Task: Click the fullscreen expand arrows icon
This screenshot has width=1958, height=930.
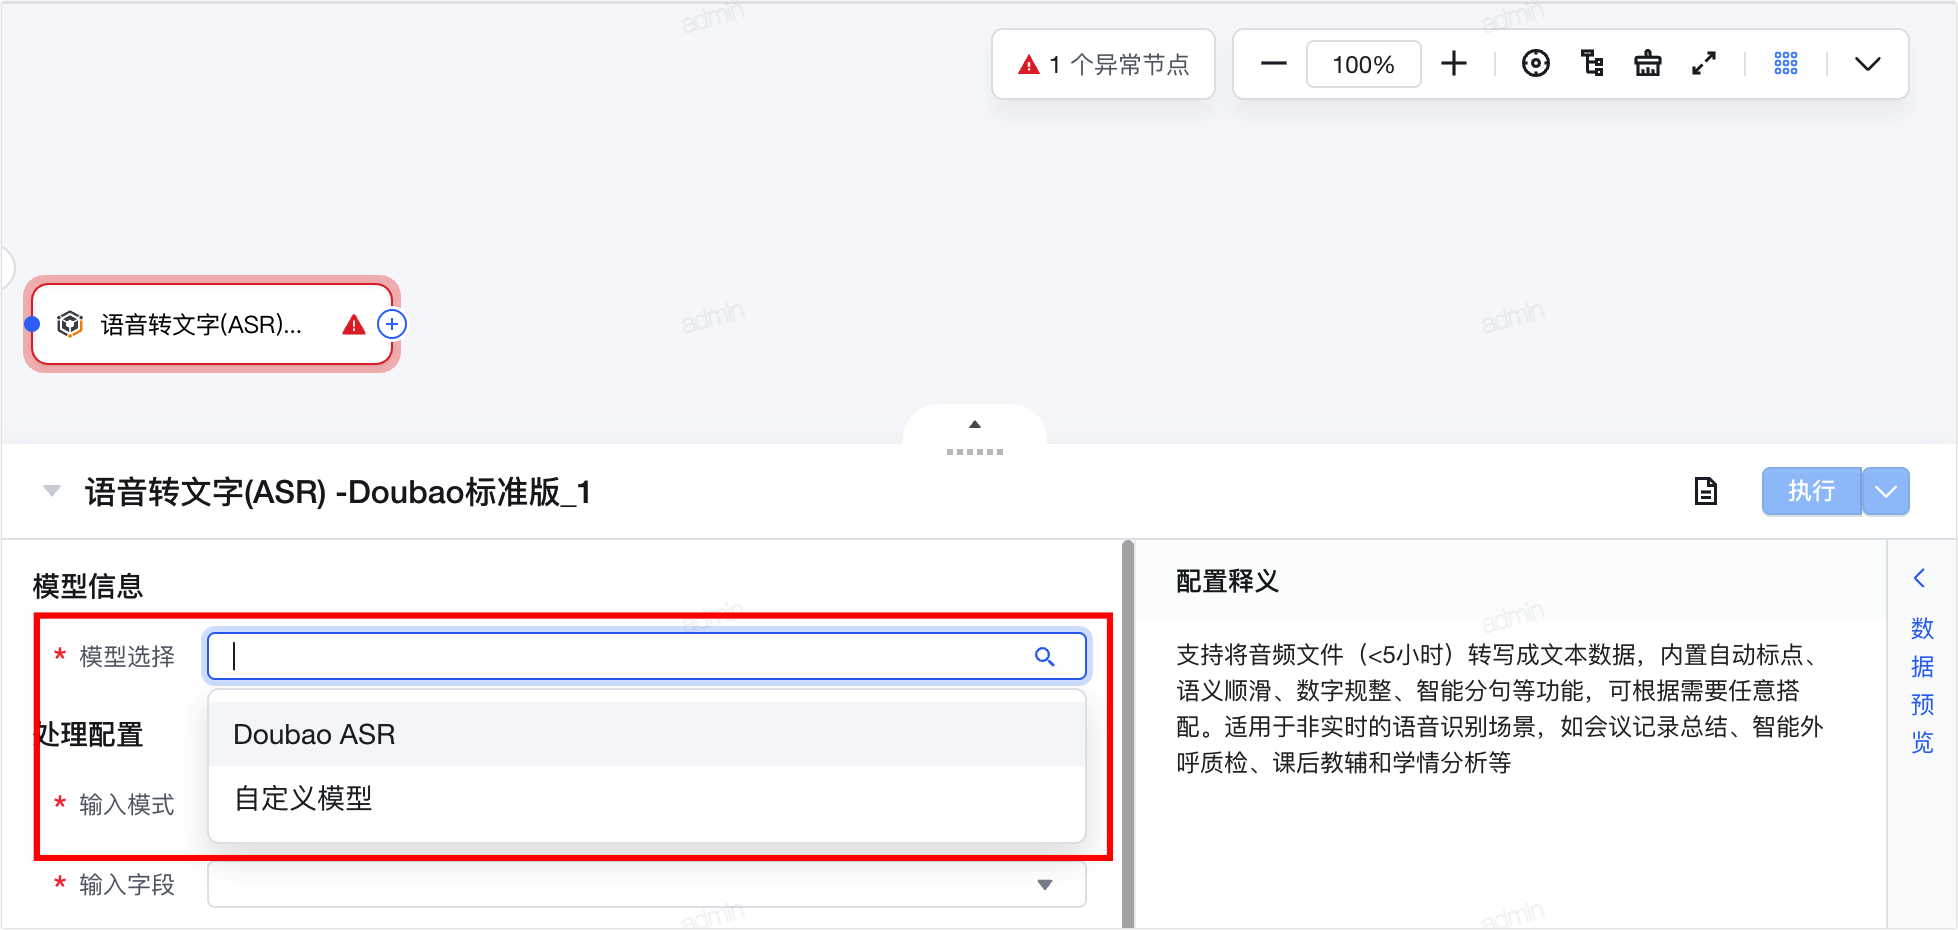Action: tap(1703, 64)
